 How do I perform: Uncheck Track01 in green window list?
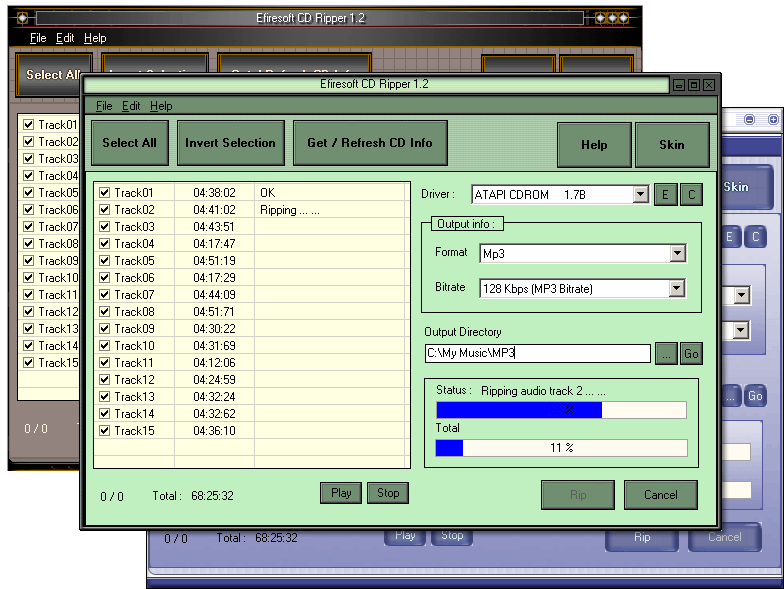point(104,193)
